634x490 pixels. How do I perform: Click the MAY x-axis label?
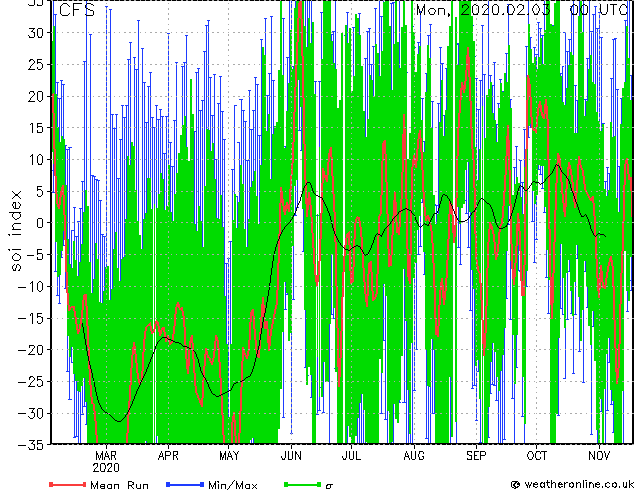click(229, 456)
